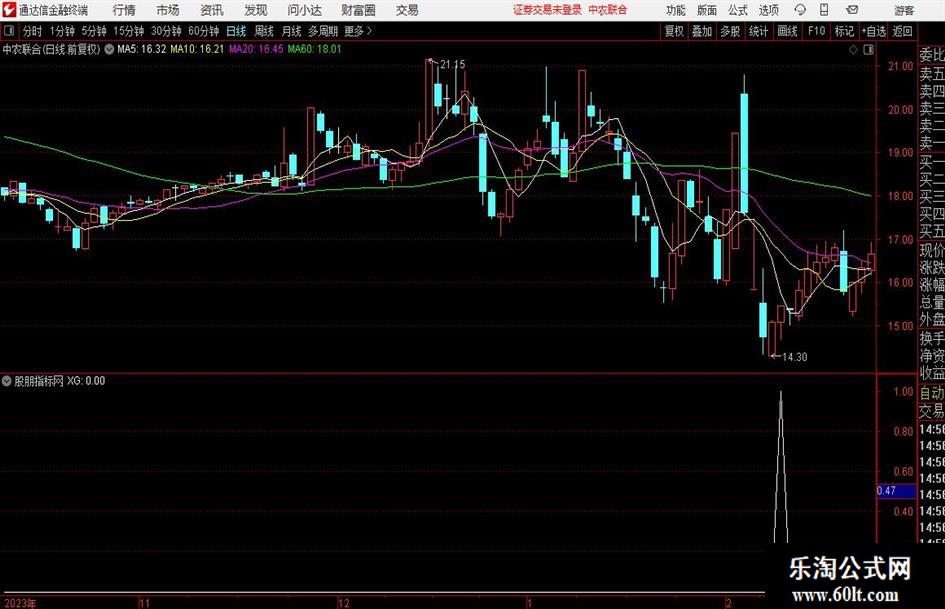The height and width of the screenshot is (609, 945).
Task: Switch to 1分钟 period
Action: coord(62,31)
